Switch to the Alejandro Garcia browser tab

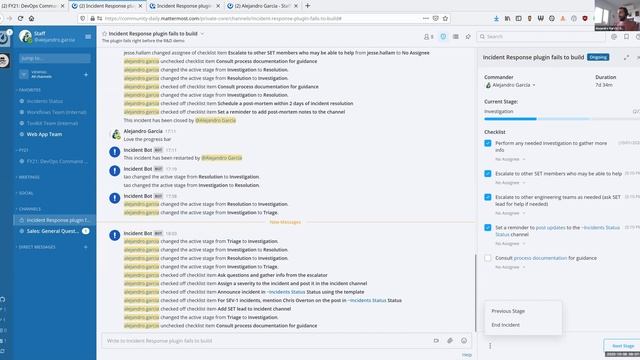point(262,6)
